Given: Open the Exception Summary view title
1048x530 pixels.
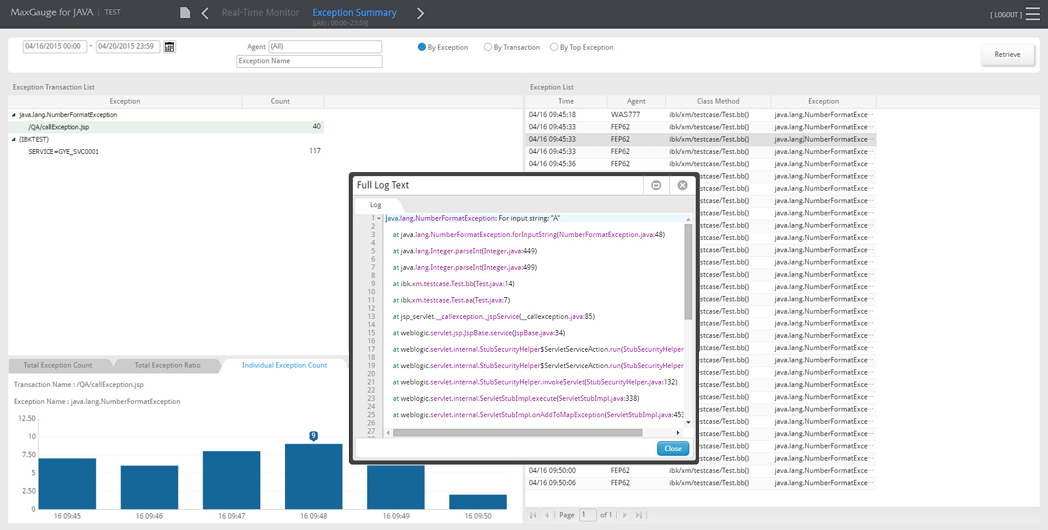Looking at the screenshot, I should tap(354, 13).
